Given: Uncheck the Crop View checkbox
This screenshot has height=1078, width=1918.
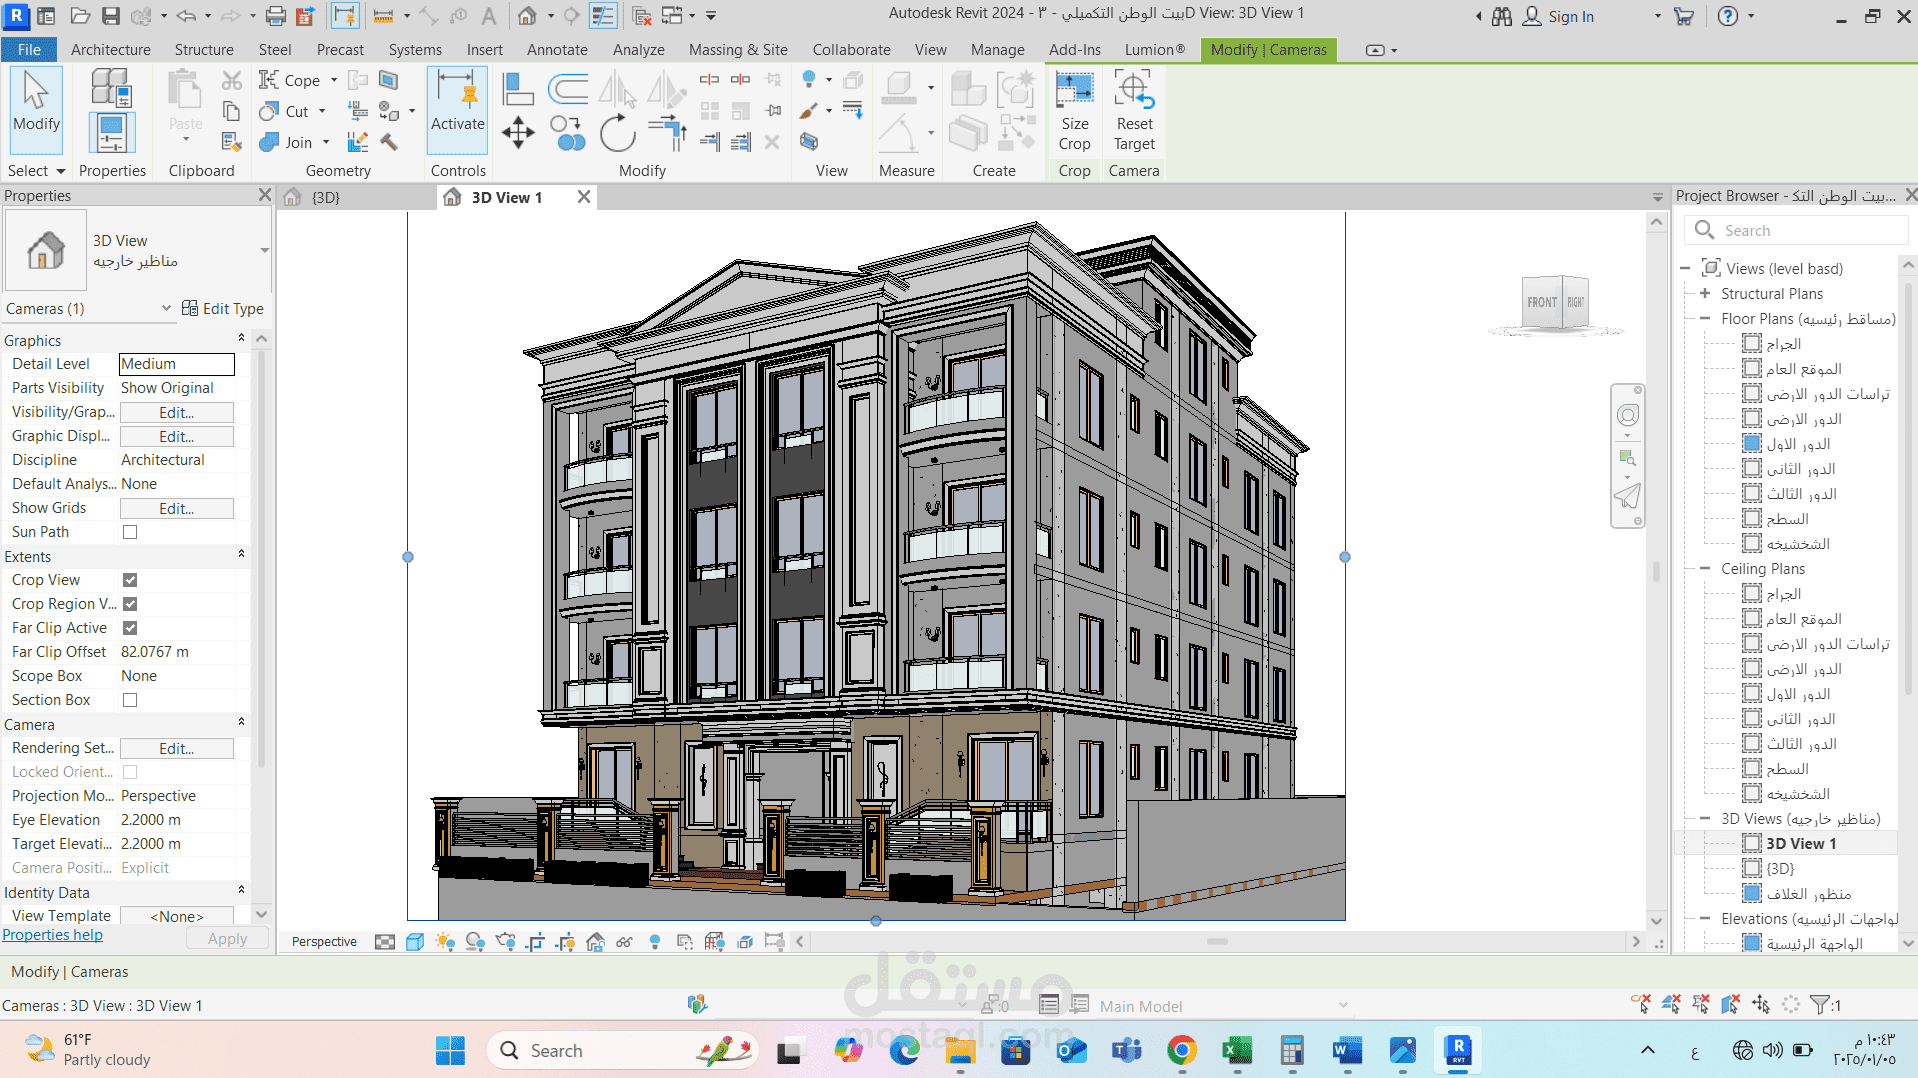Looking at the screenshot, I should tap(130, 580).
